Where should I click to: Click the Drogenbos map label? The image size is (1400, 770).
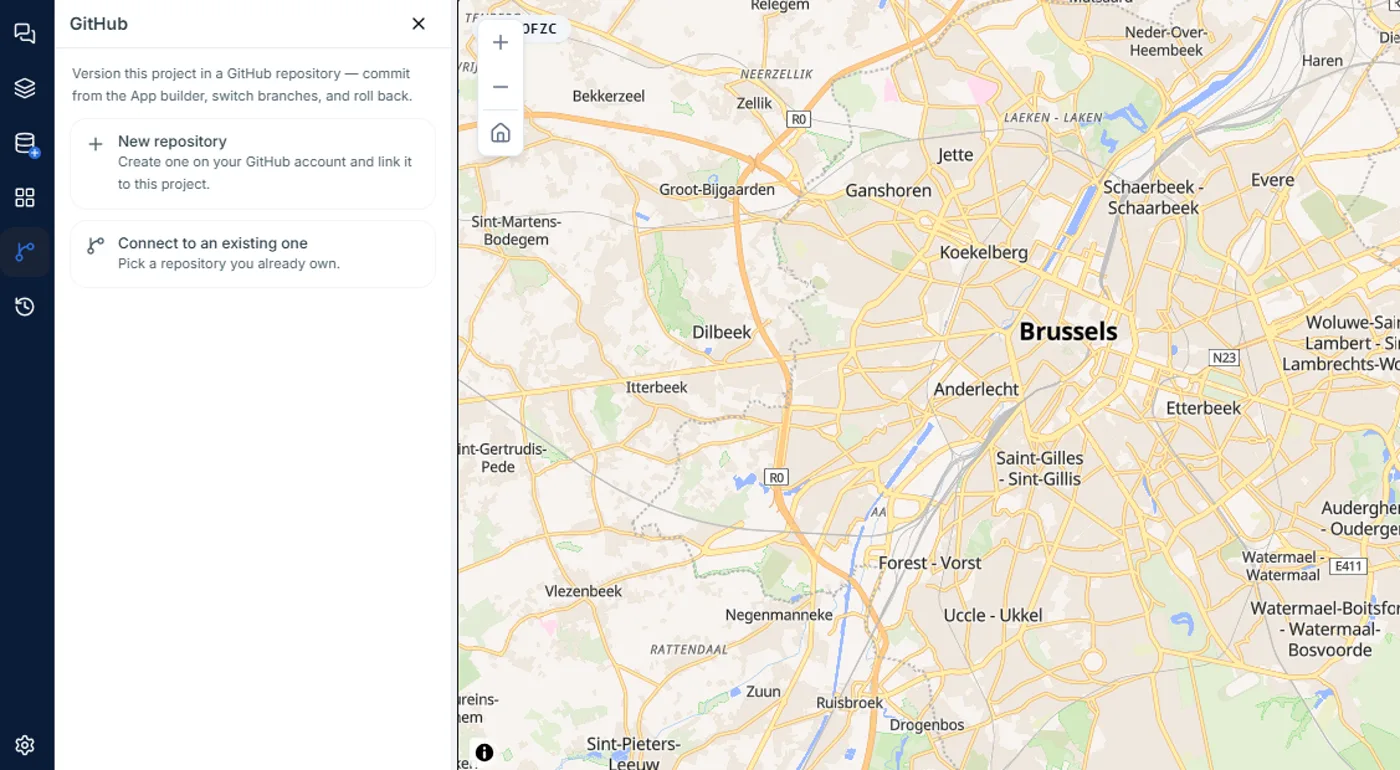(x=927, y=725)
